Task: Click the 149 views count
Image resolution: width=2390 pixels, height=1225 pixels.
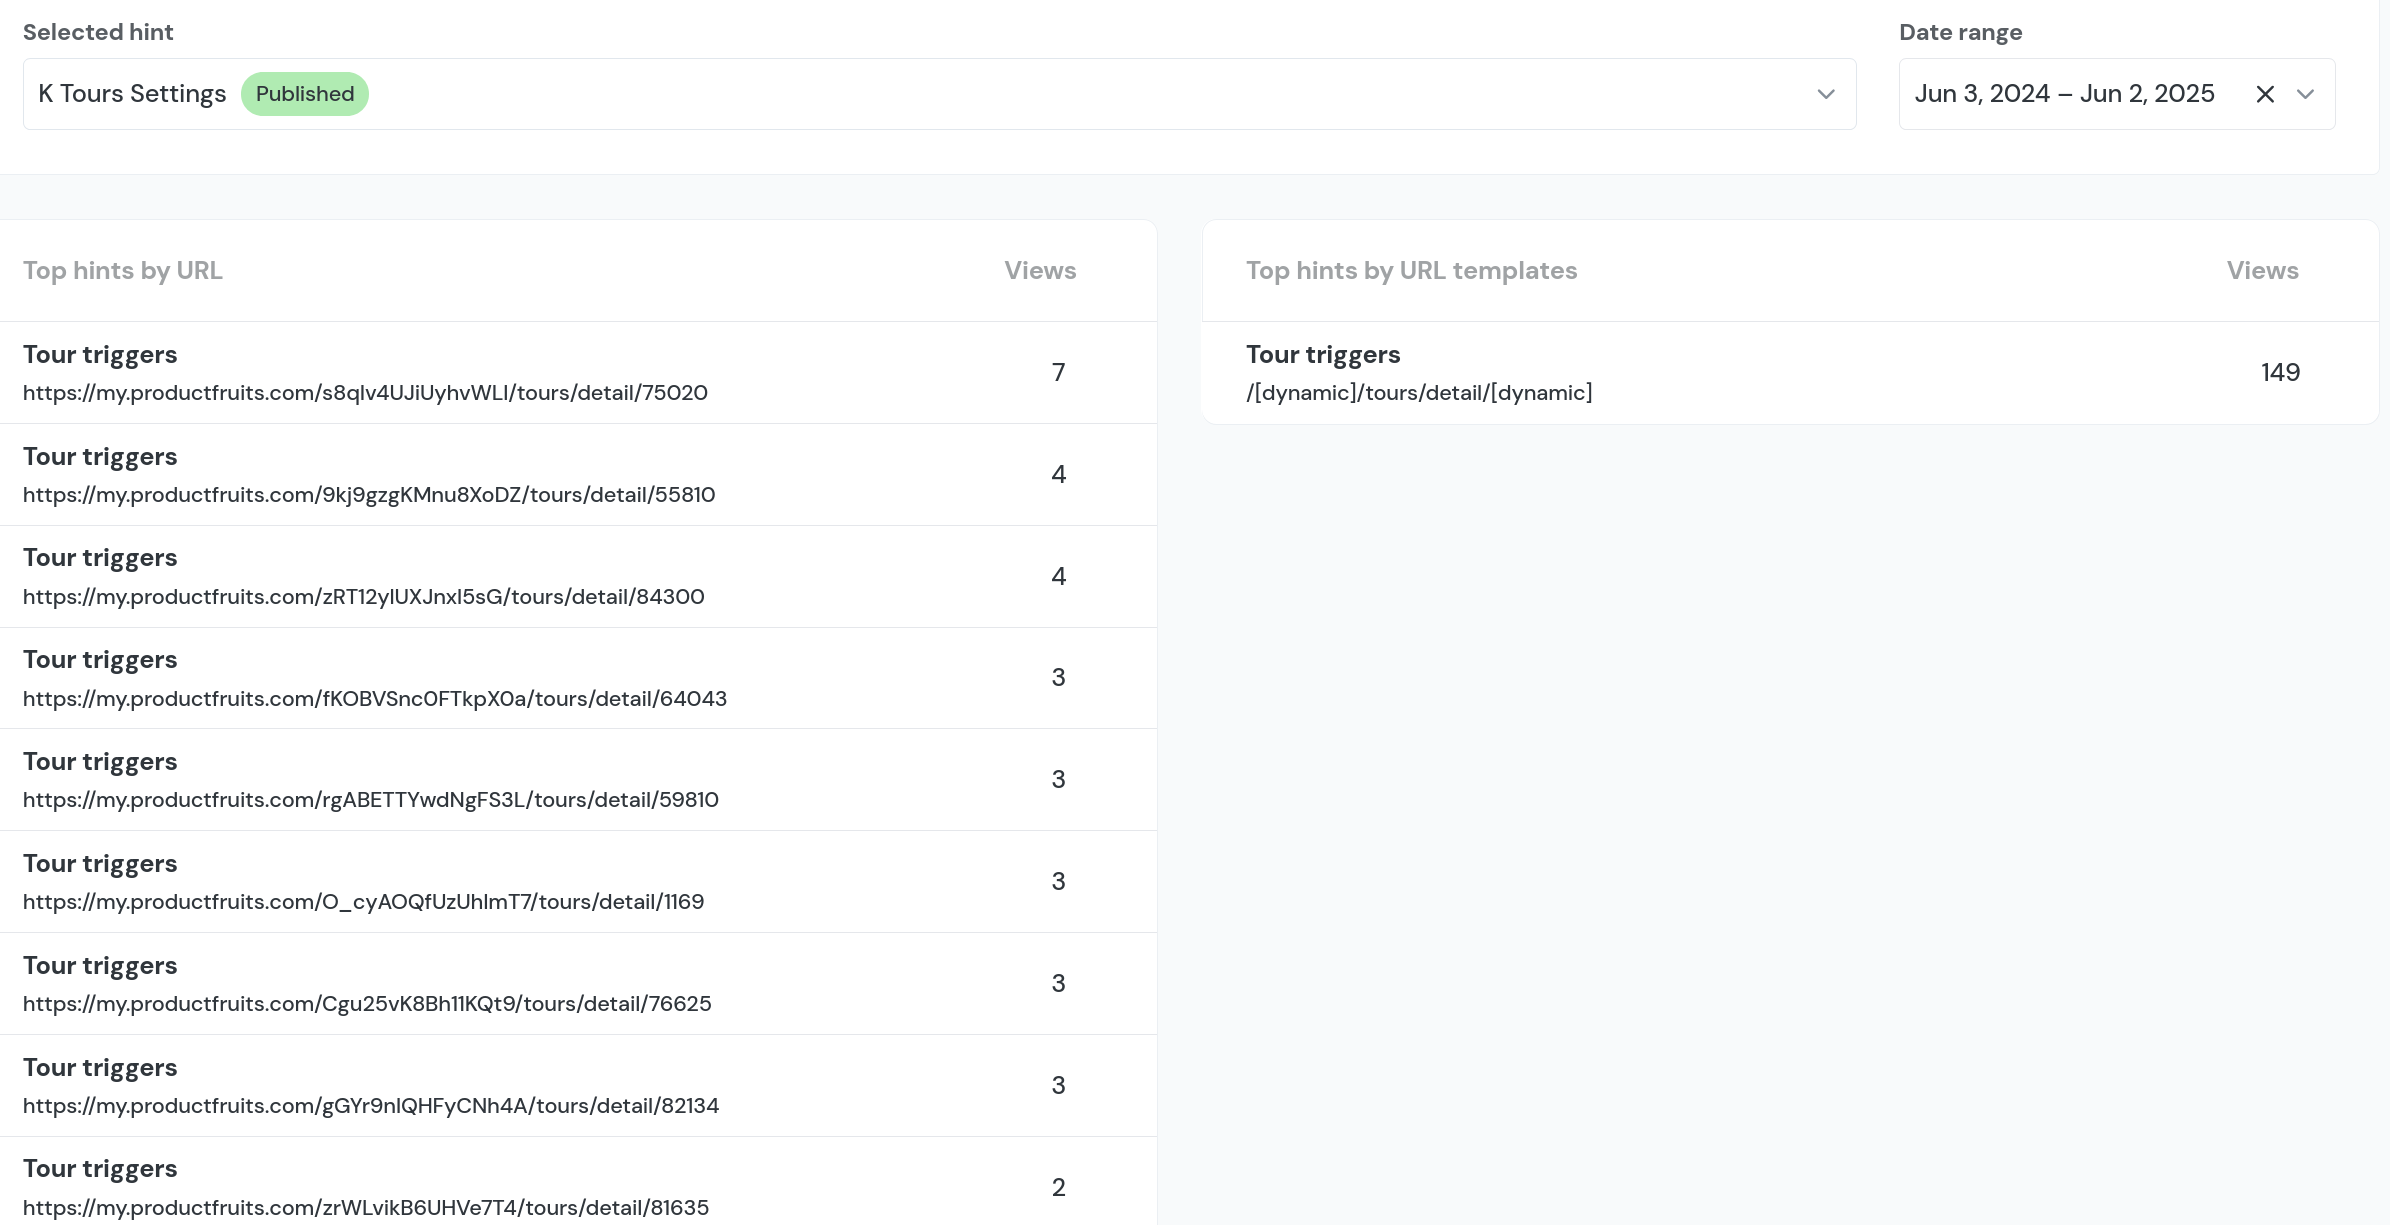Action: click(2280, 373)
